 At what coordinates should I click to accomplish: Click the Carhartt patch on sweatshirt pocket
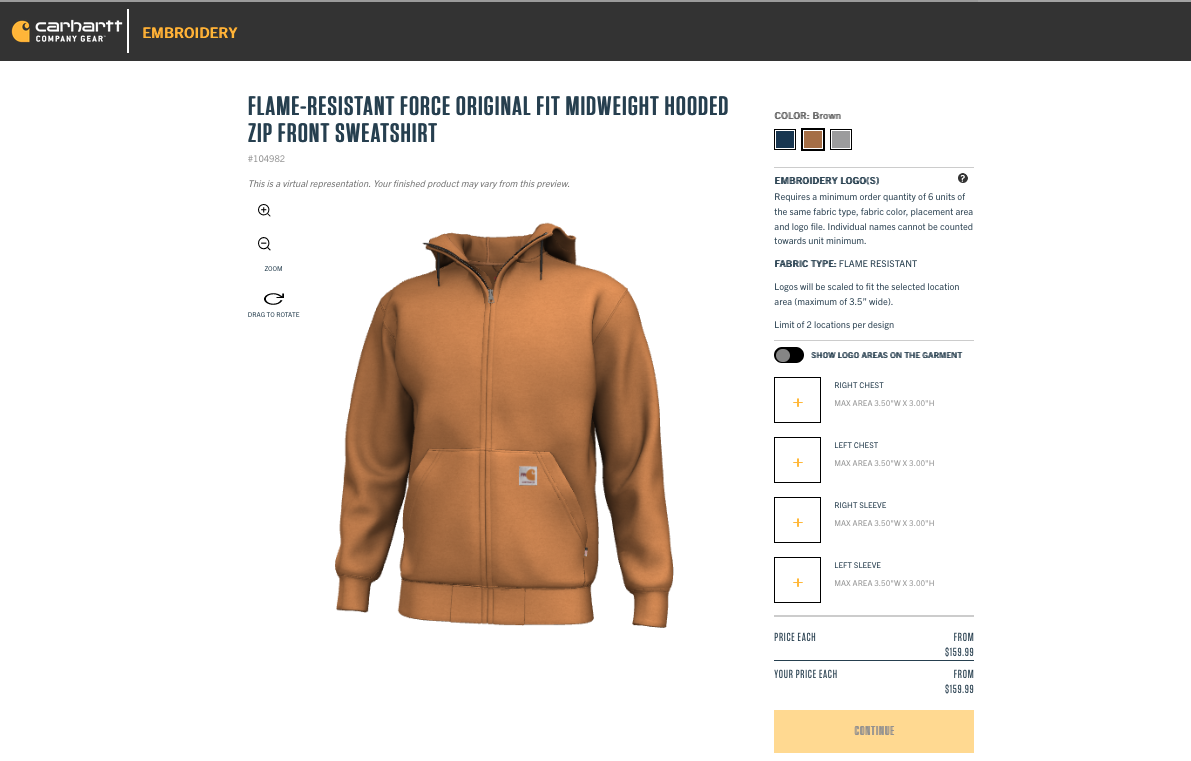(x=528, y=475)
